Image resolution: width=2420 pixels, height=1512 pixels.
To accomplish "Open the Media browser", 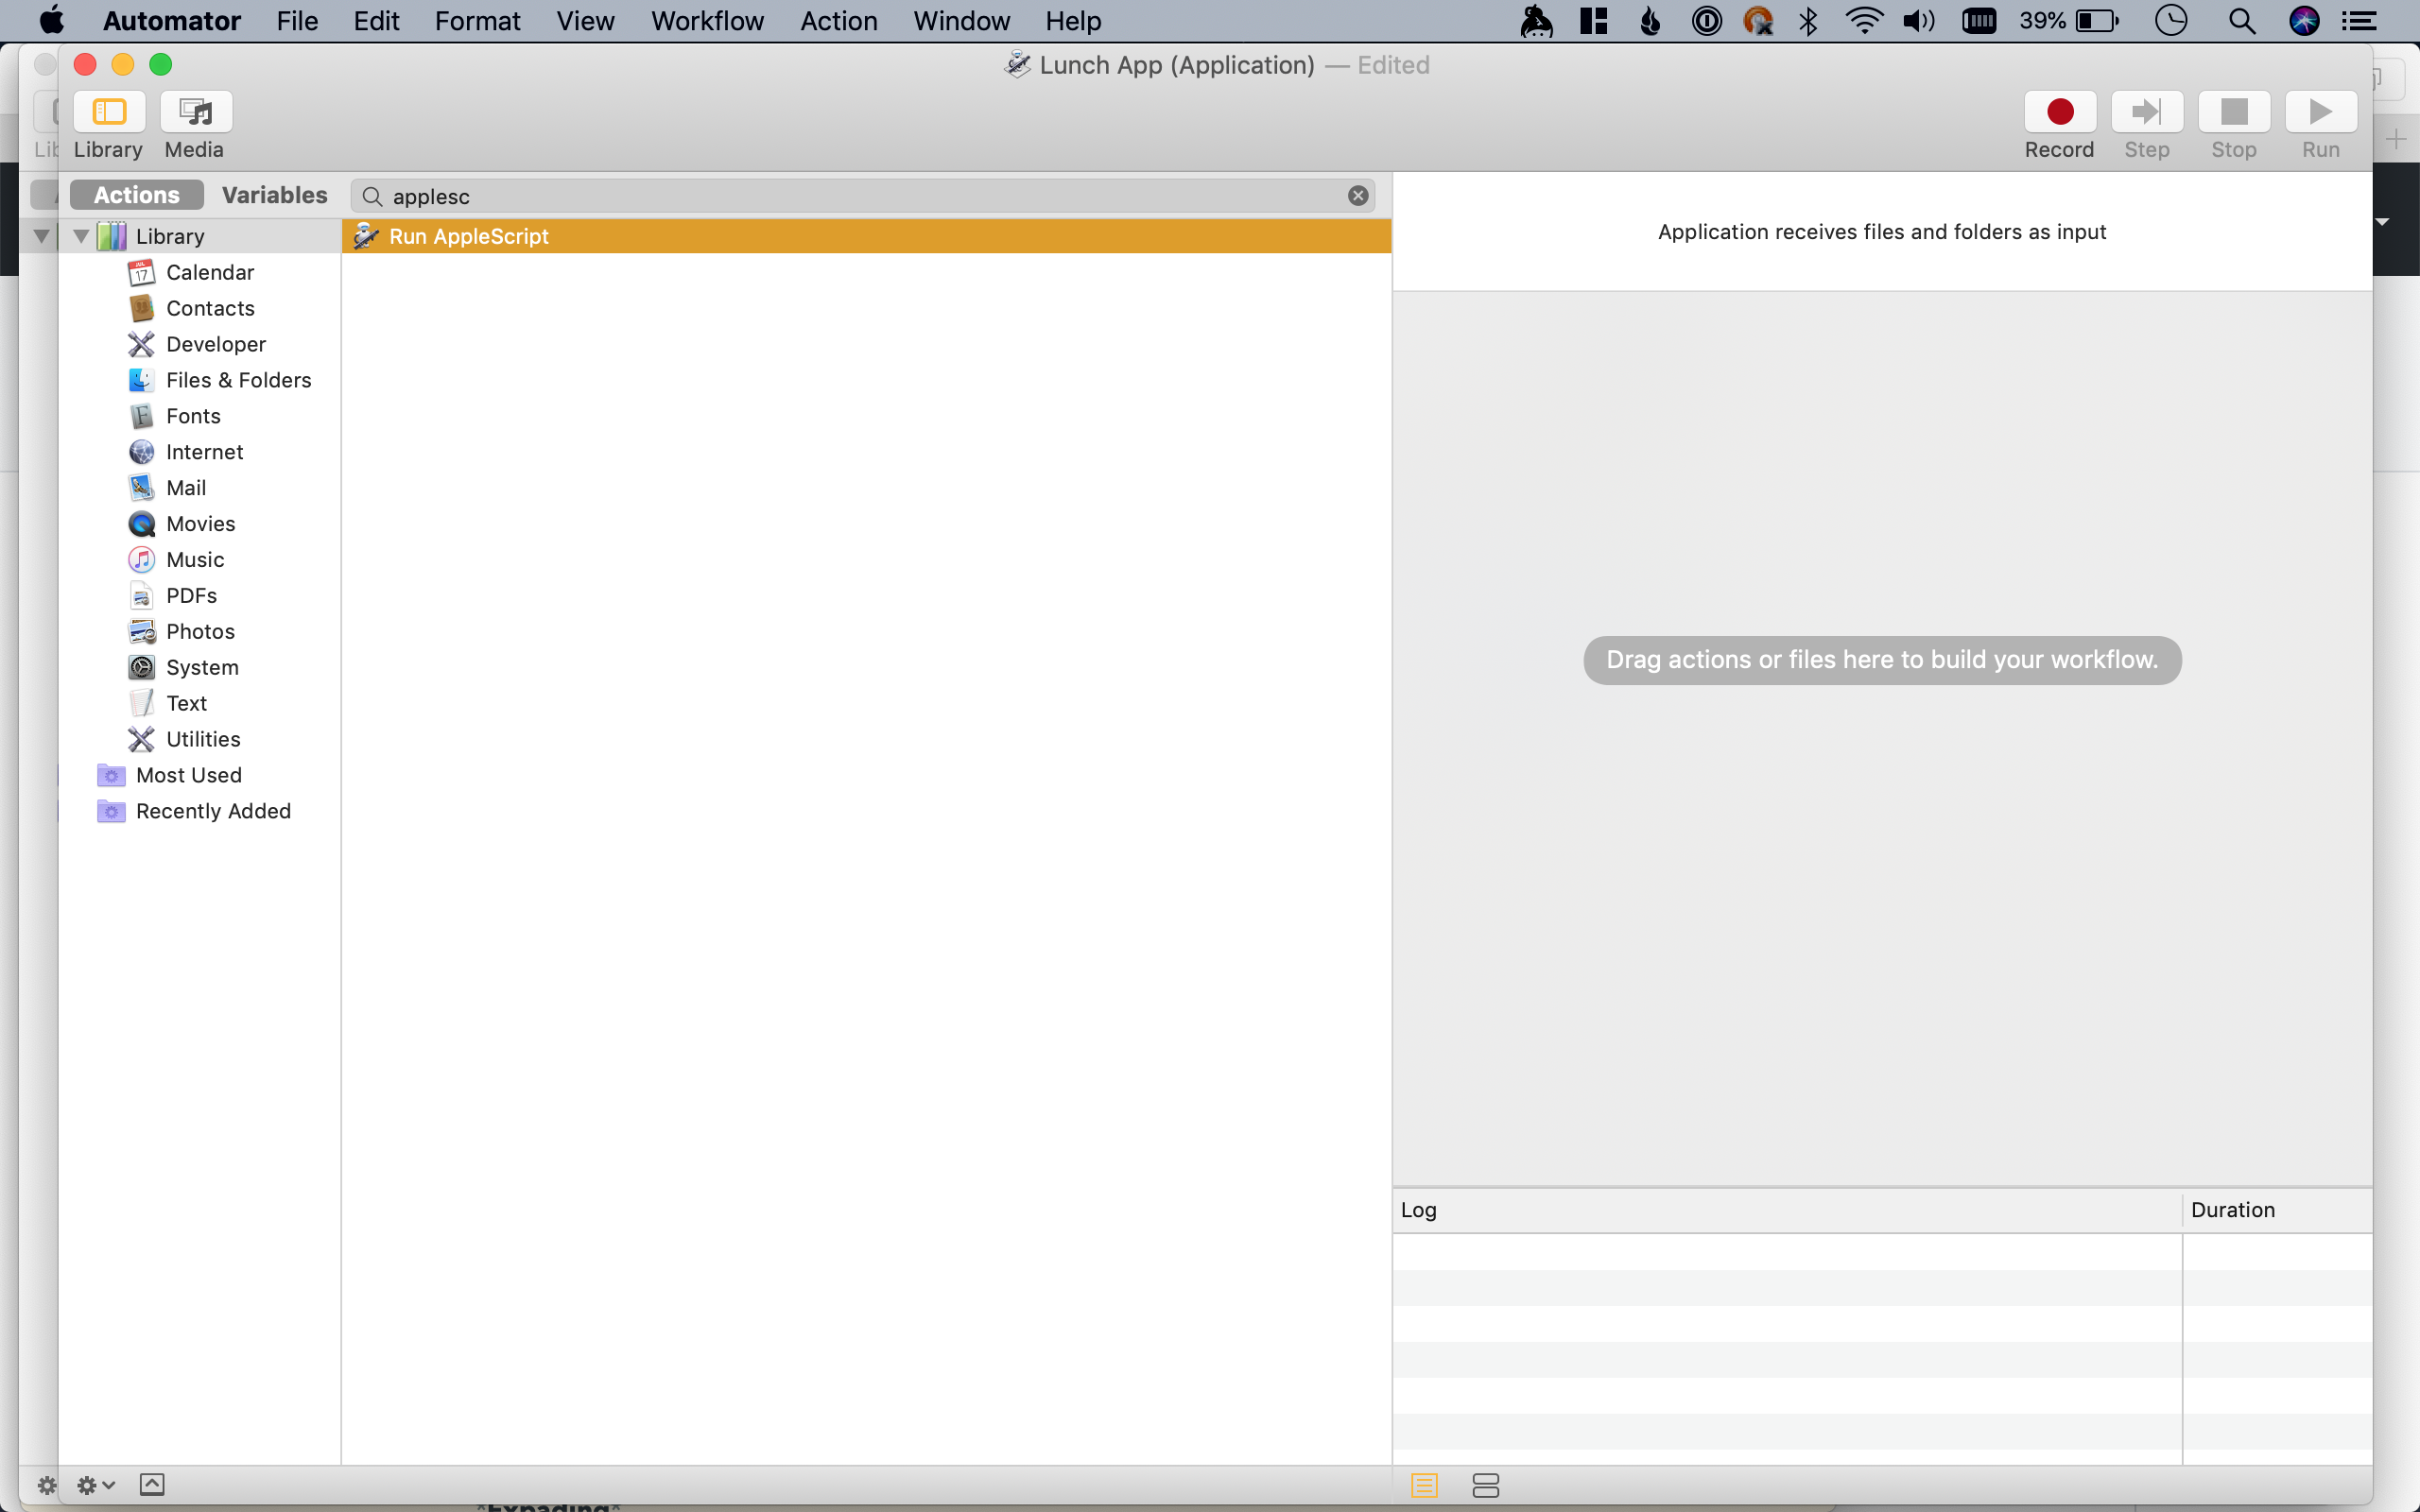I will tap(195, 112).
